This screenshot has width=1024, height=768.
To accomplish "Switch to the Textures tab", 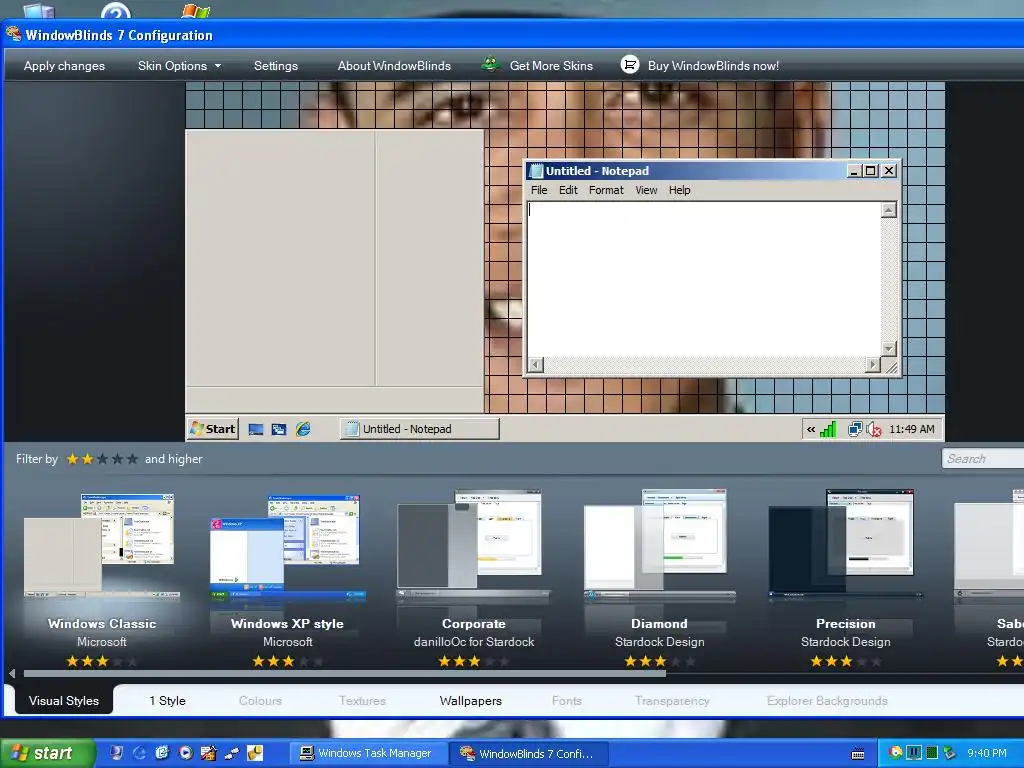I will click(362, 701).
